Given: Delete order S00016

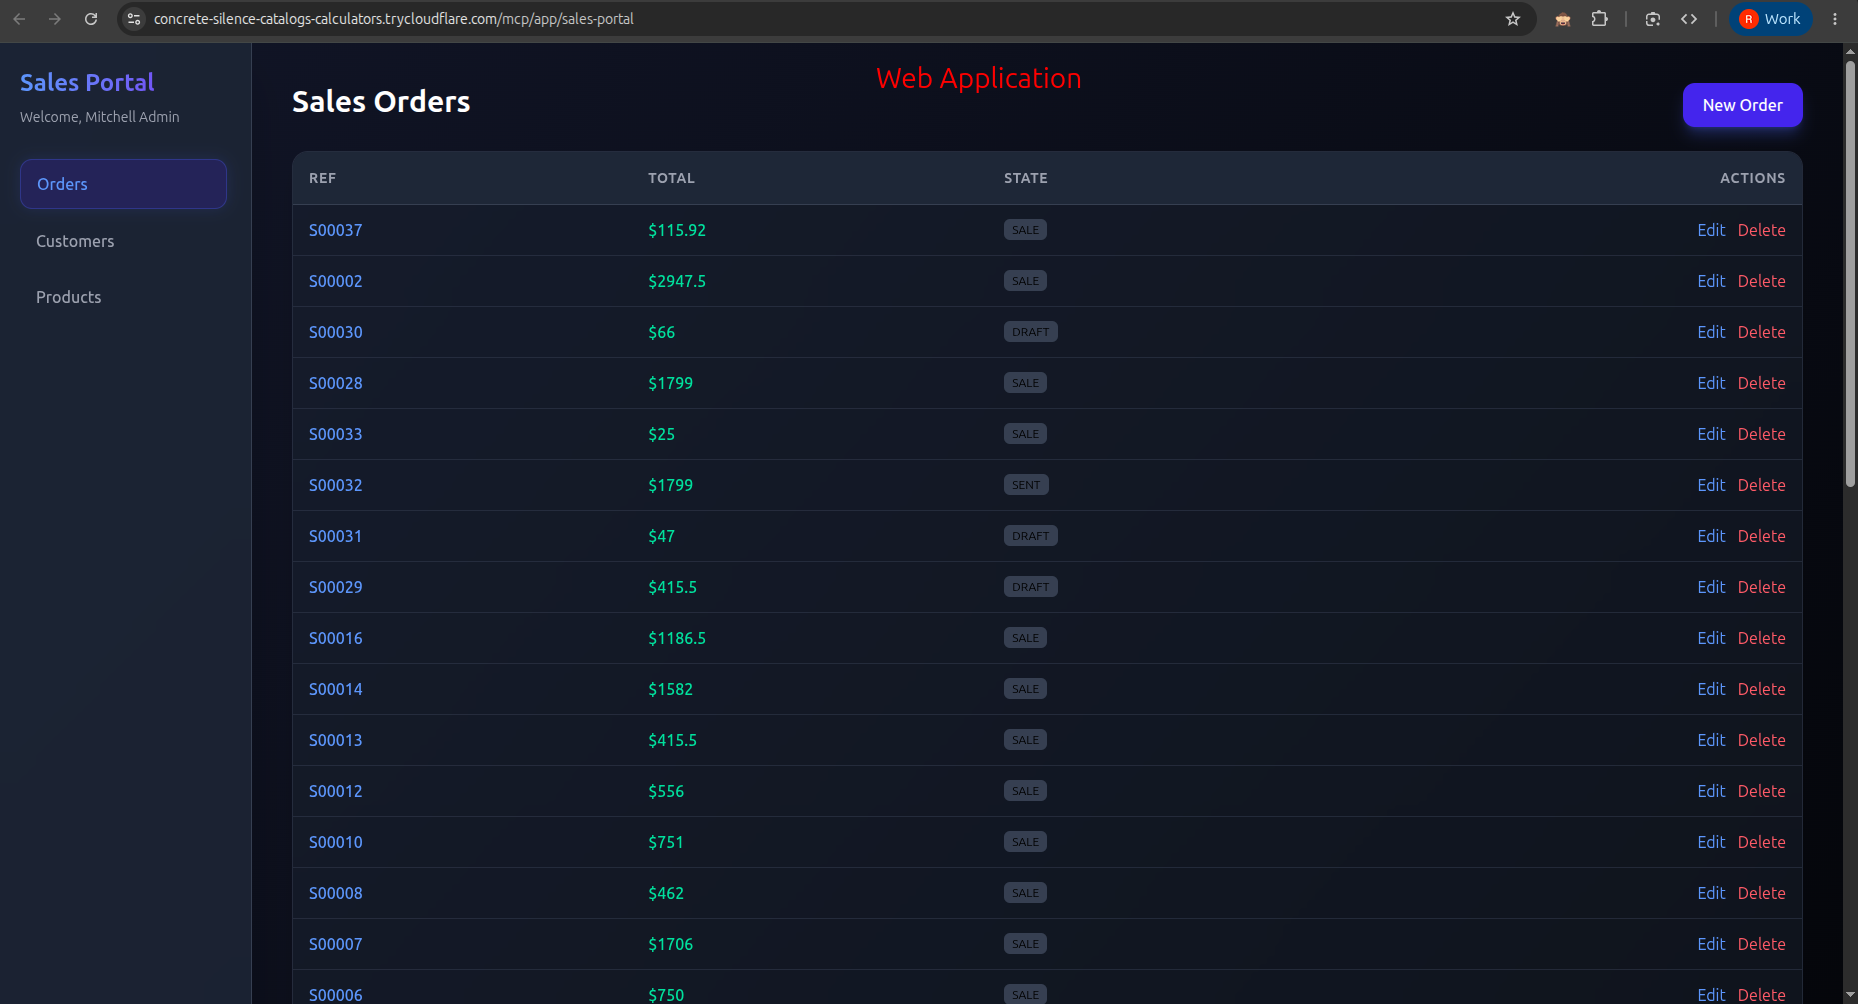Looking at the screenshot, I should coord(1761,638).
